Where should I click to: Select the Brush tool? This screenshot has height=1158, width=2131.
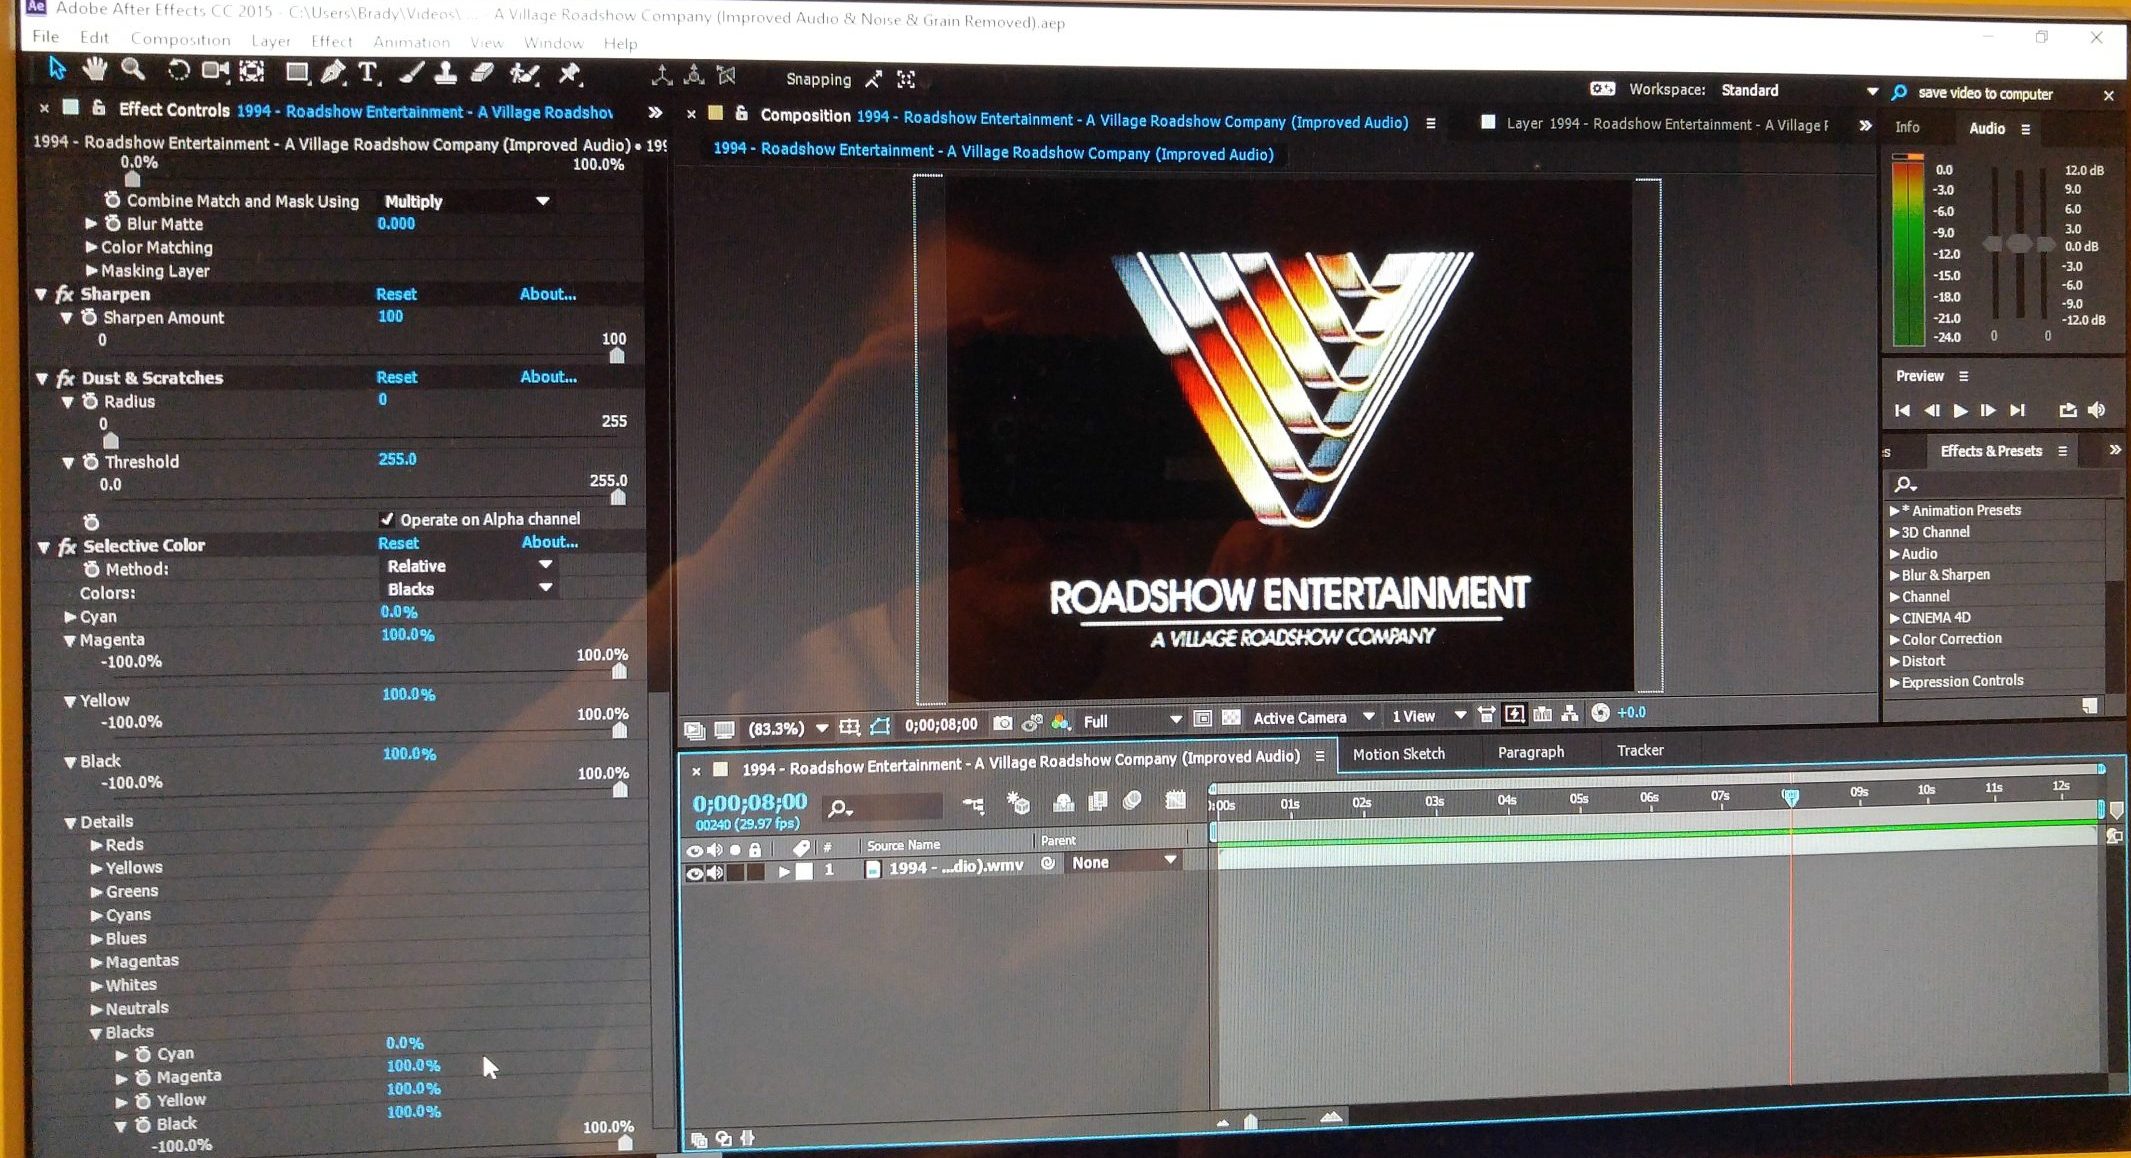(410, 73)
